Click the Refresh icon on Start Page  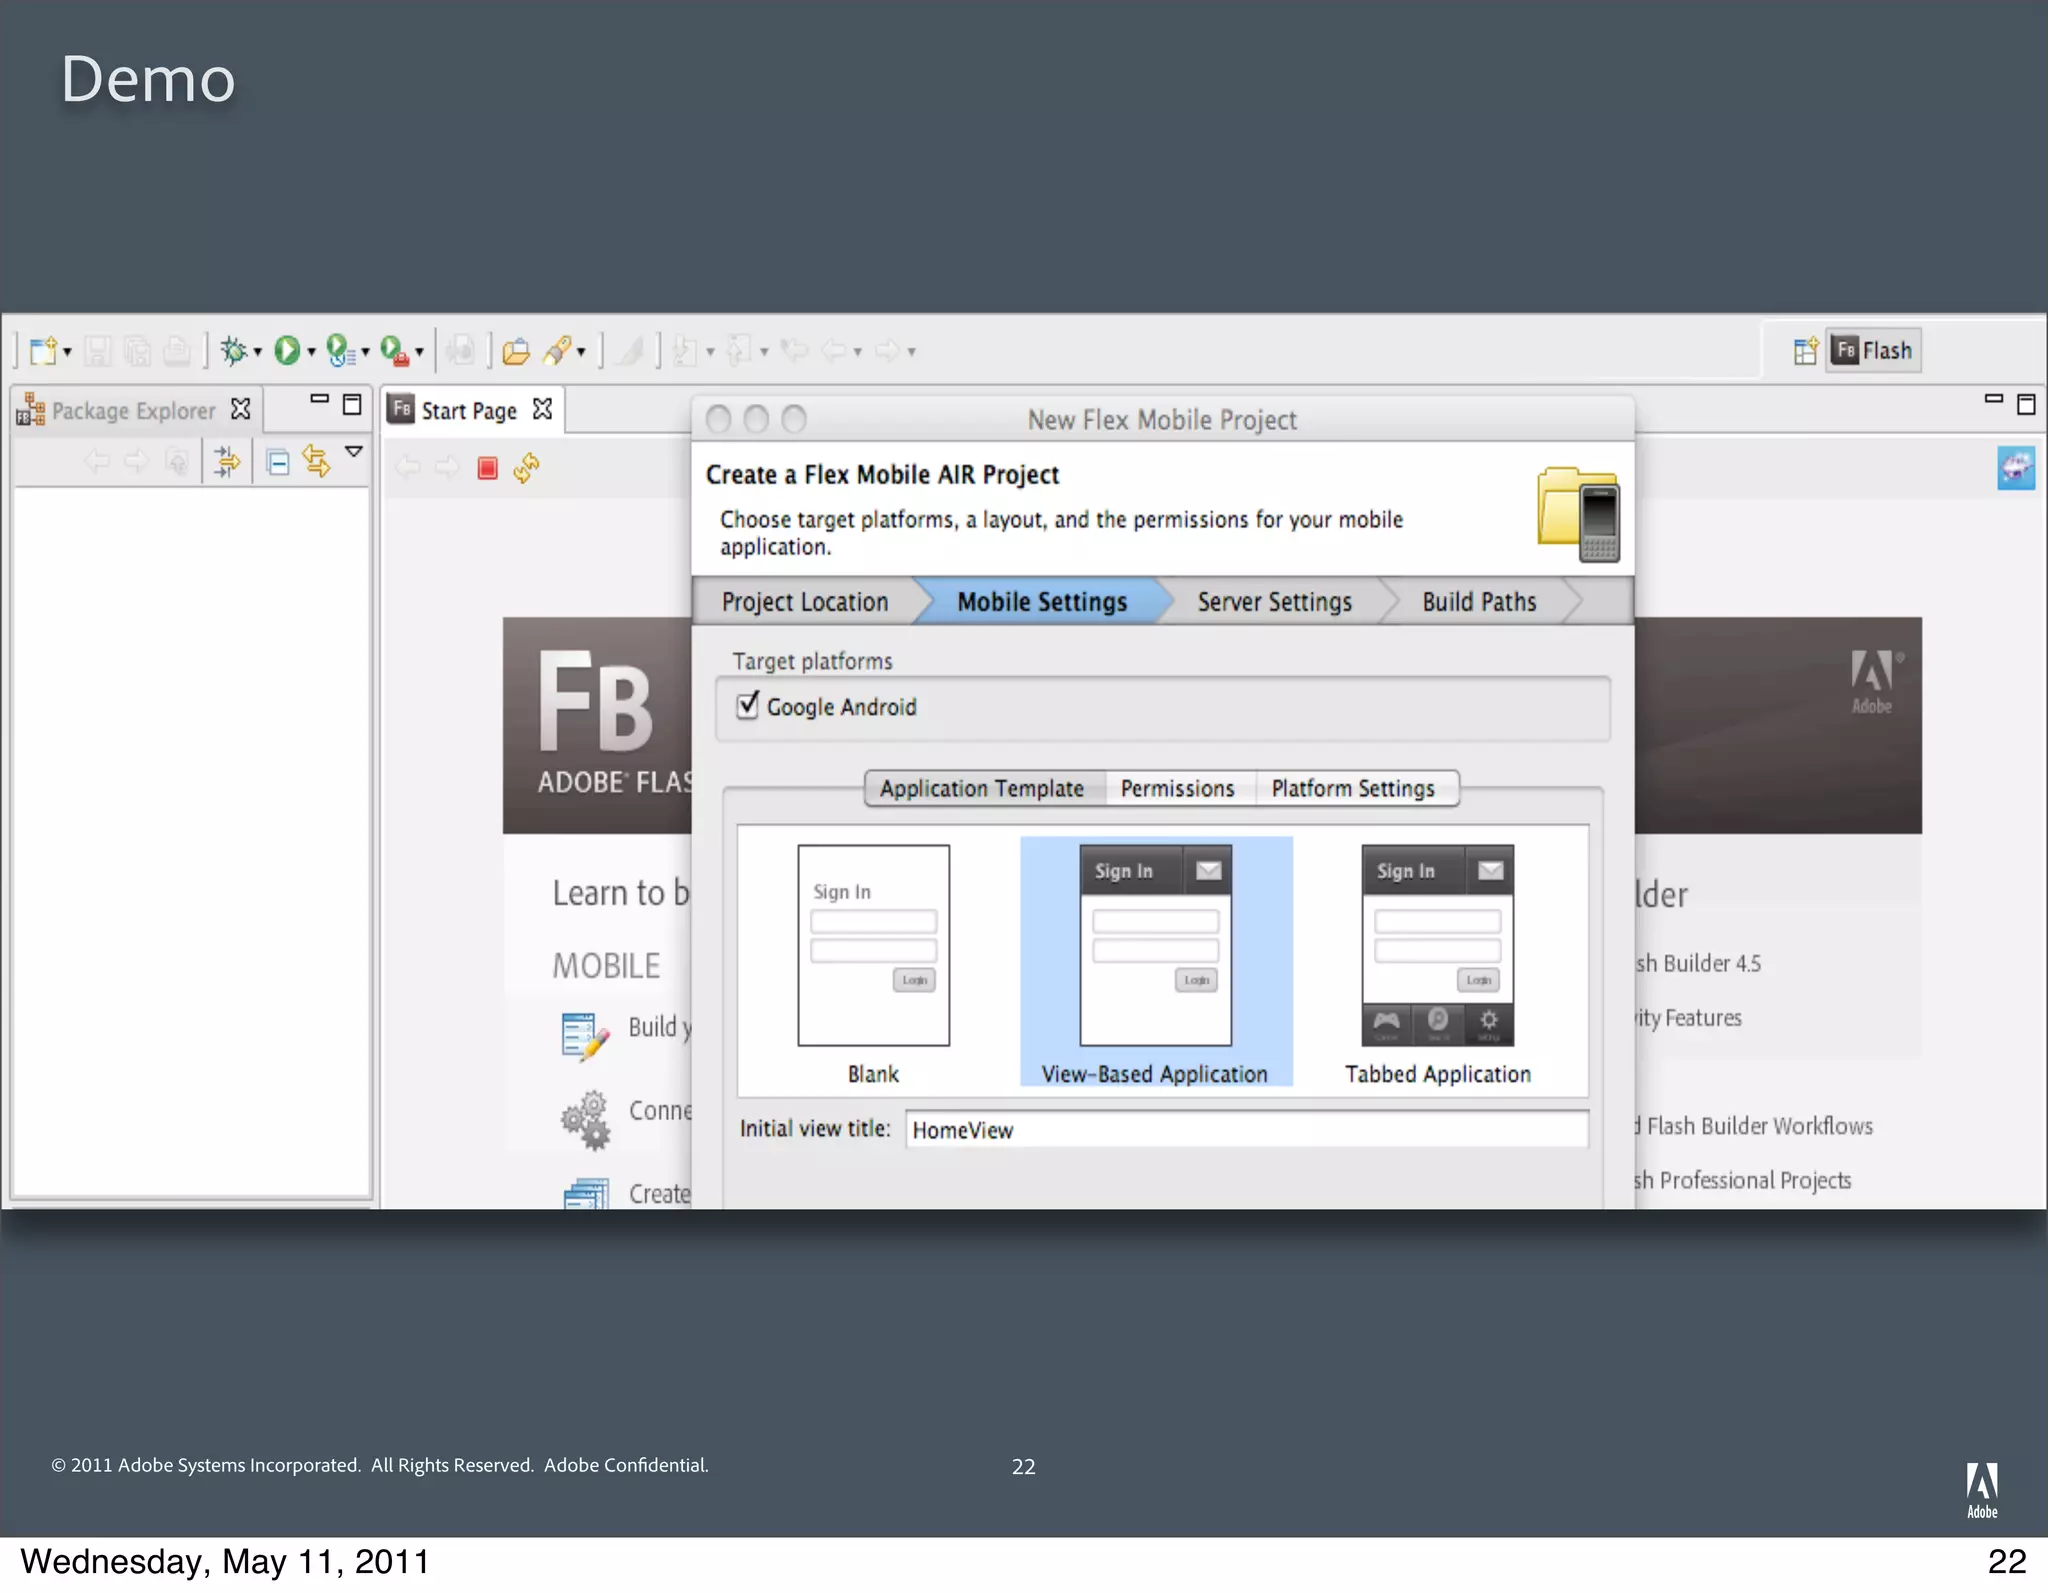pyautogui.click(x=526, y=467)
